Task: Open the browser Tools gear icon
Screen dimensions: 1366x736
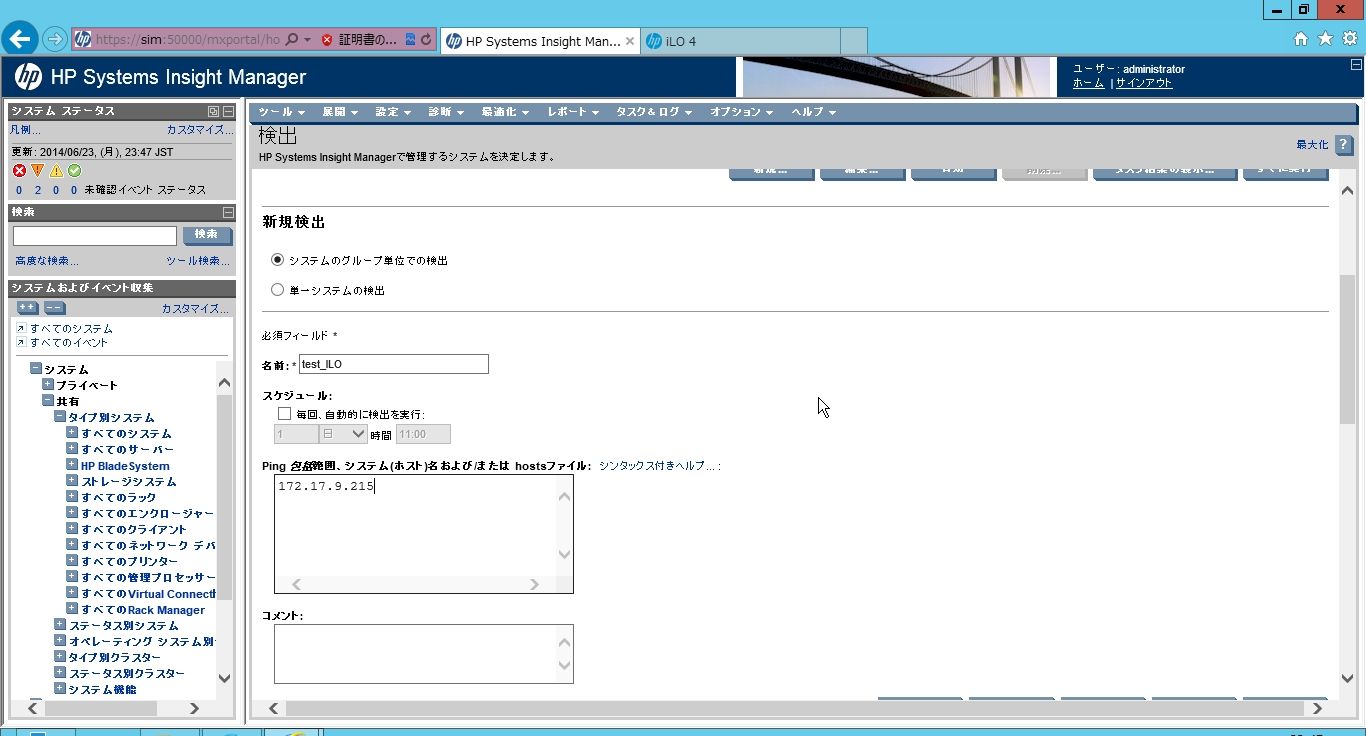Action: 1349,39
